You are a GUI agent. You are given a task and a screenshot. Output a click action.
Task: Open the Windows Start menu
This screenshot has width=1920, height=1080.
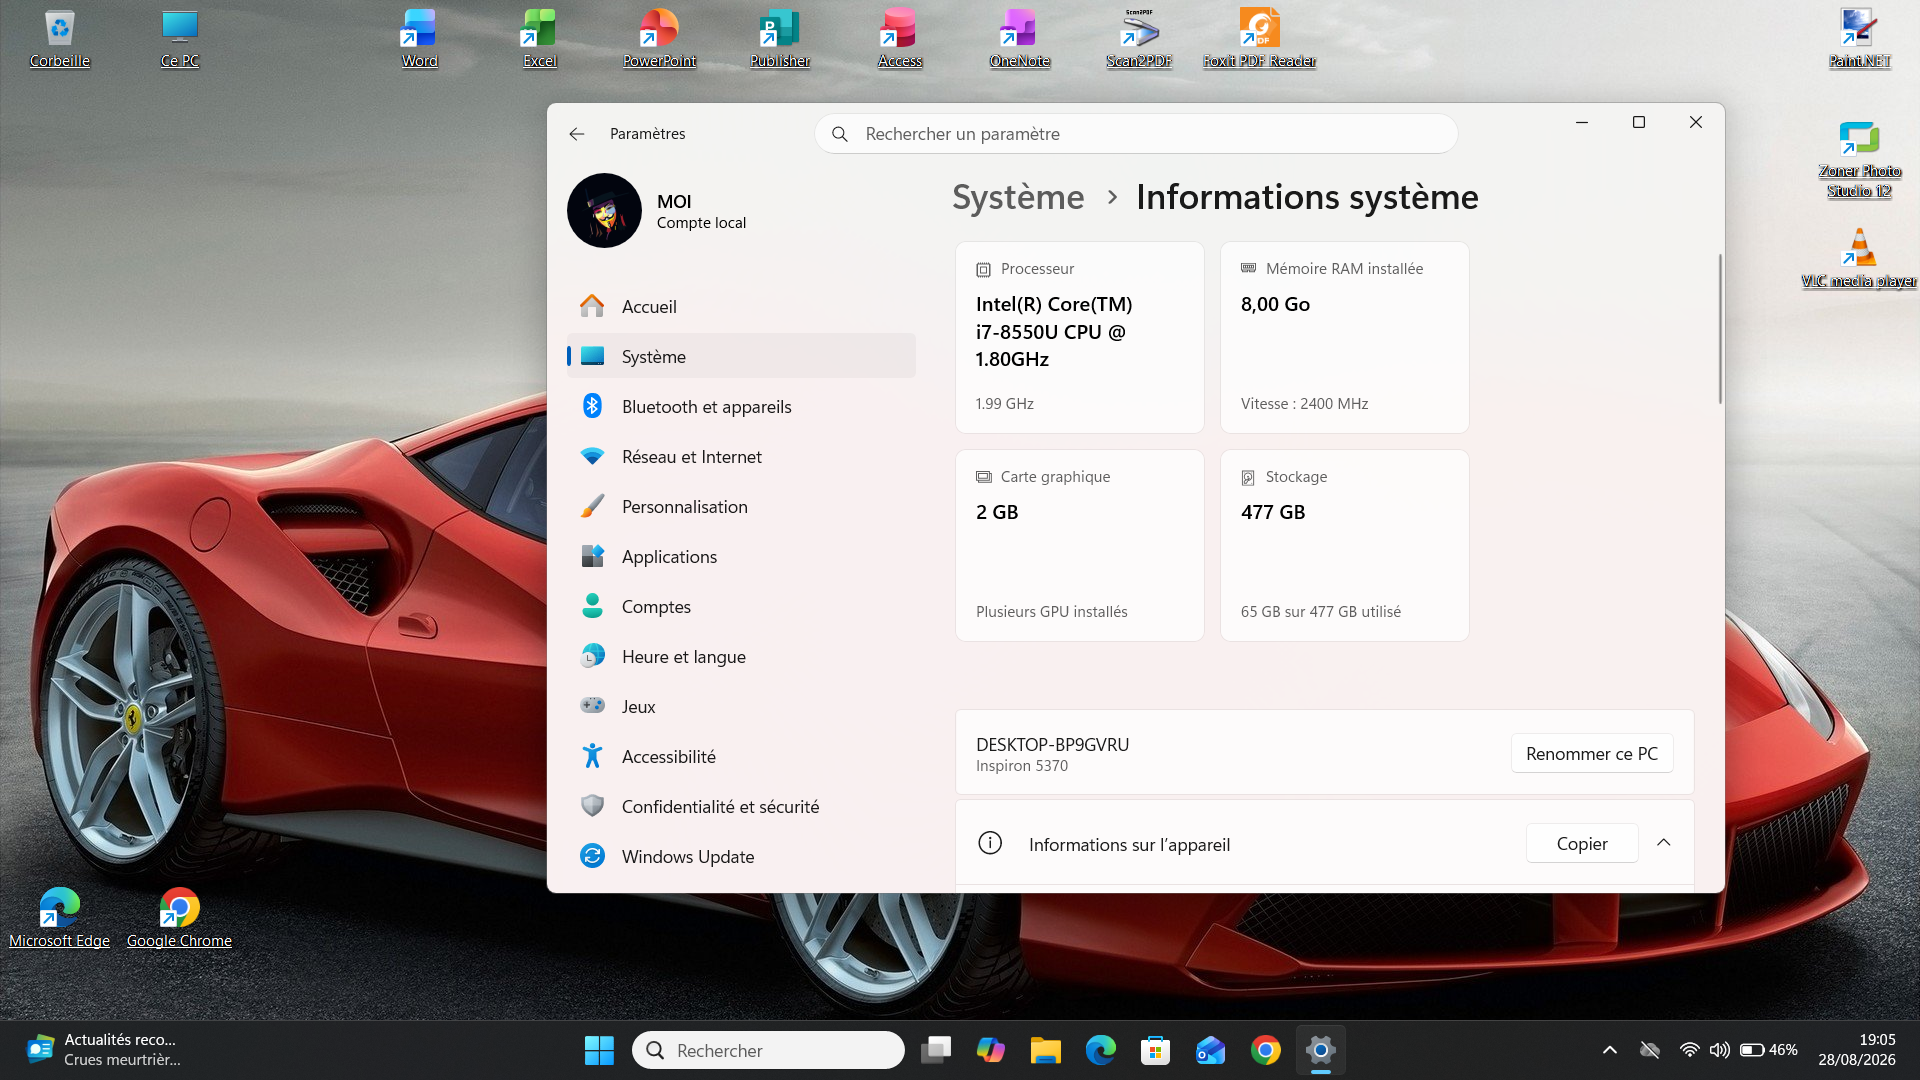[599, 1051]
